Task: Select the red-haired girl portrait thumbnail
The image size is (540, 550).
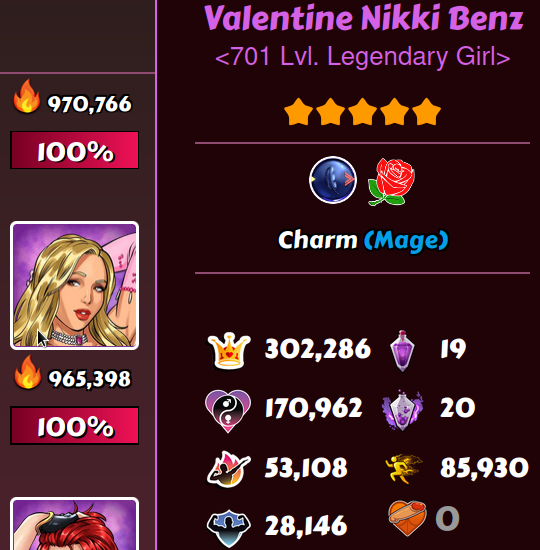Action: tap(74, 523)
